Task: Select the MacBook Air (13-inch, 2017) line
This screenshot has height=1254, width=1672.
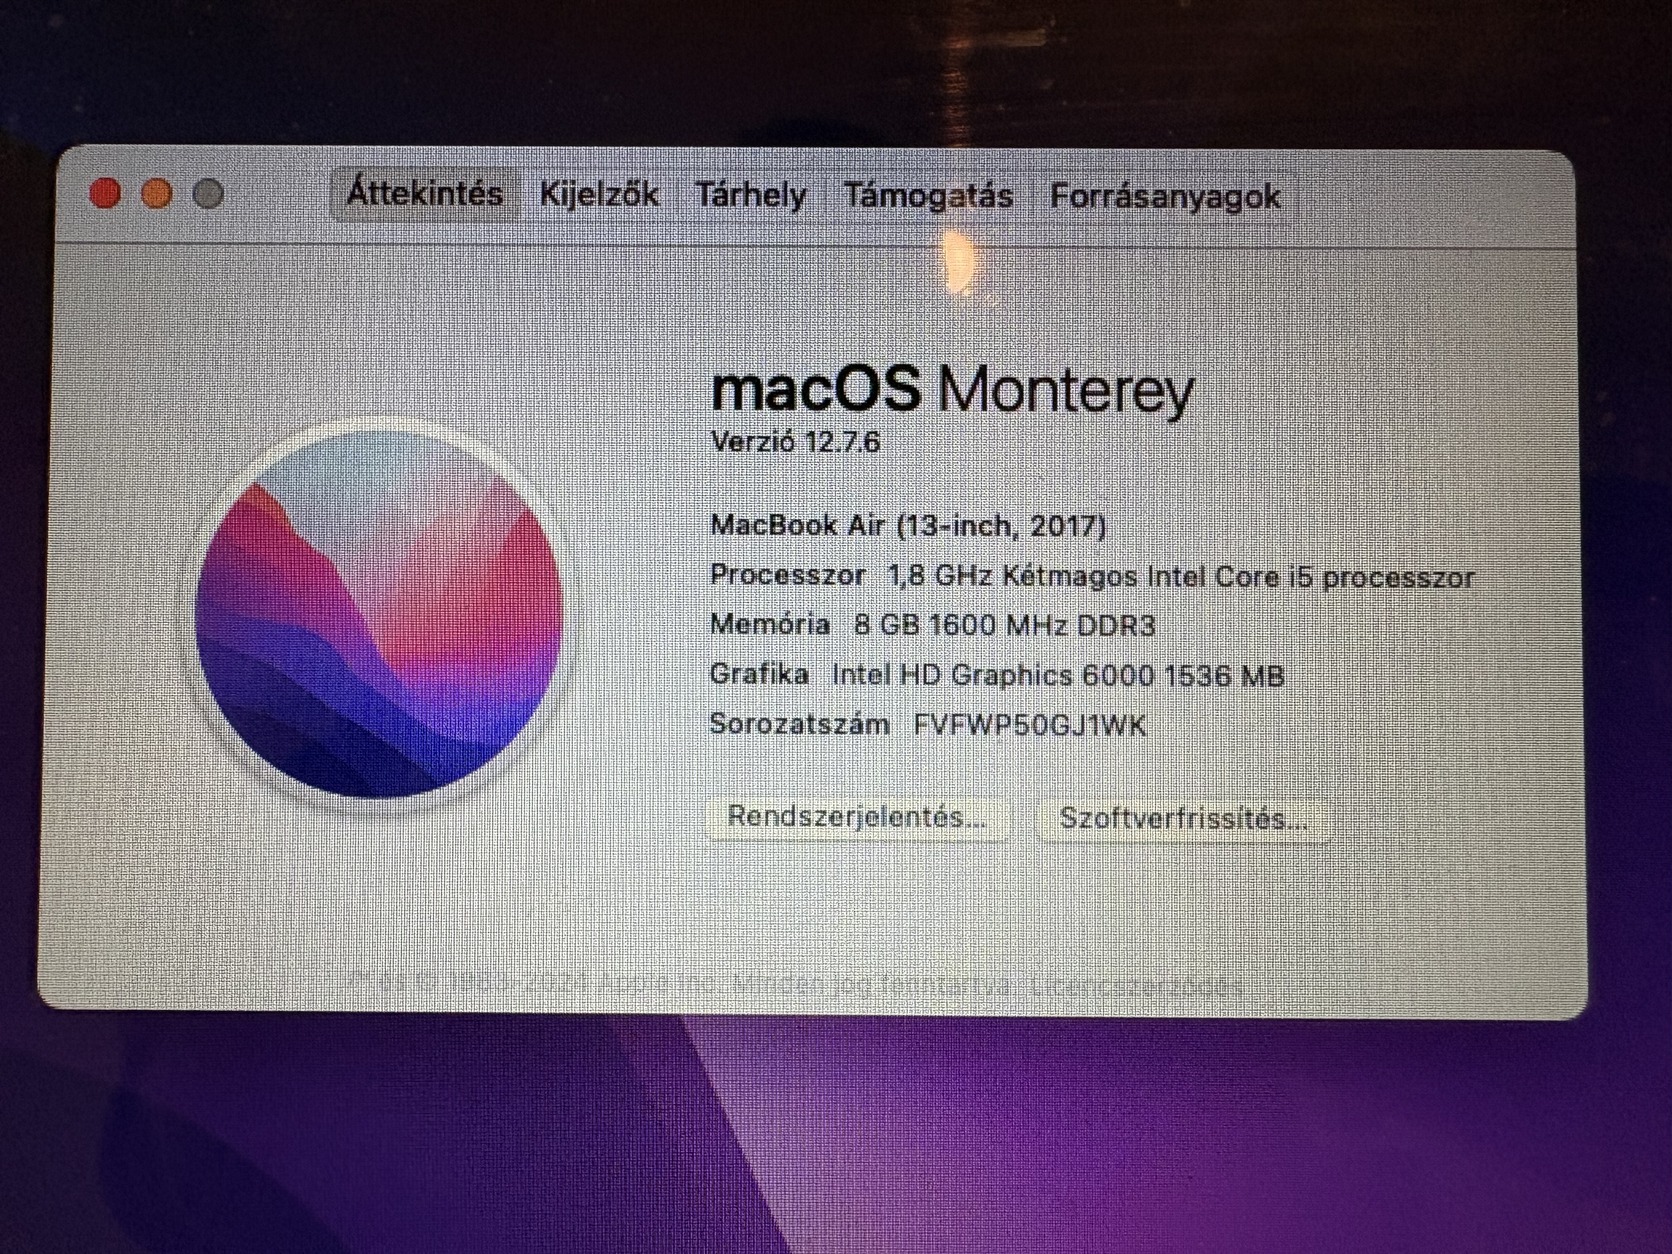Action: 908,525
